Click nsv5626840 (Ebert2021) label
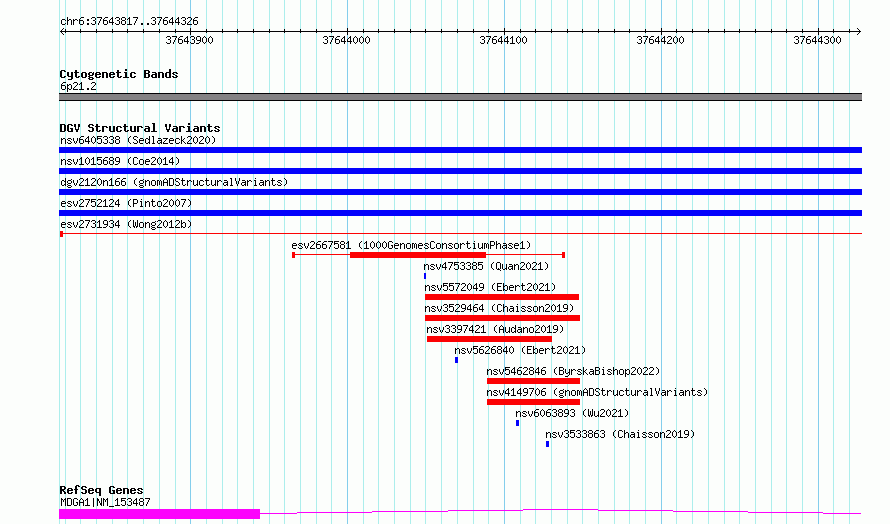 (x=520, y=350)
